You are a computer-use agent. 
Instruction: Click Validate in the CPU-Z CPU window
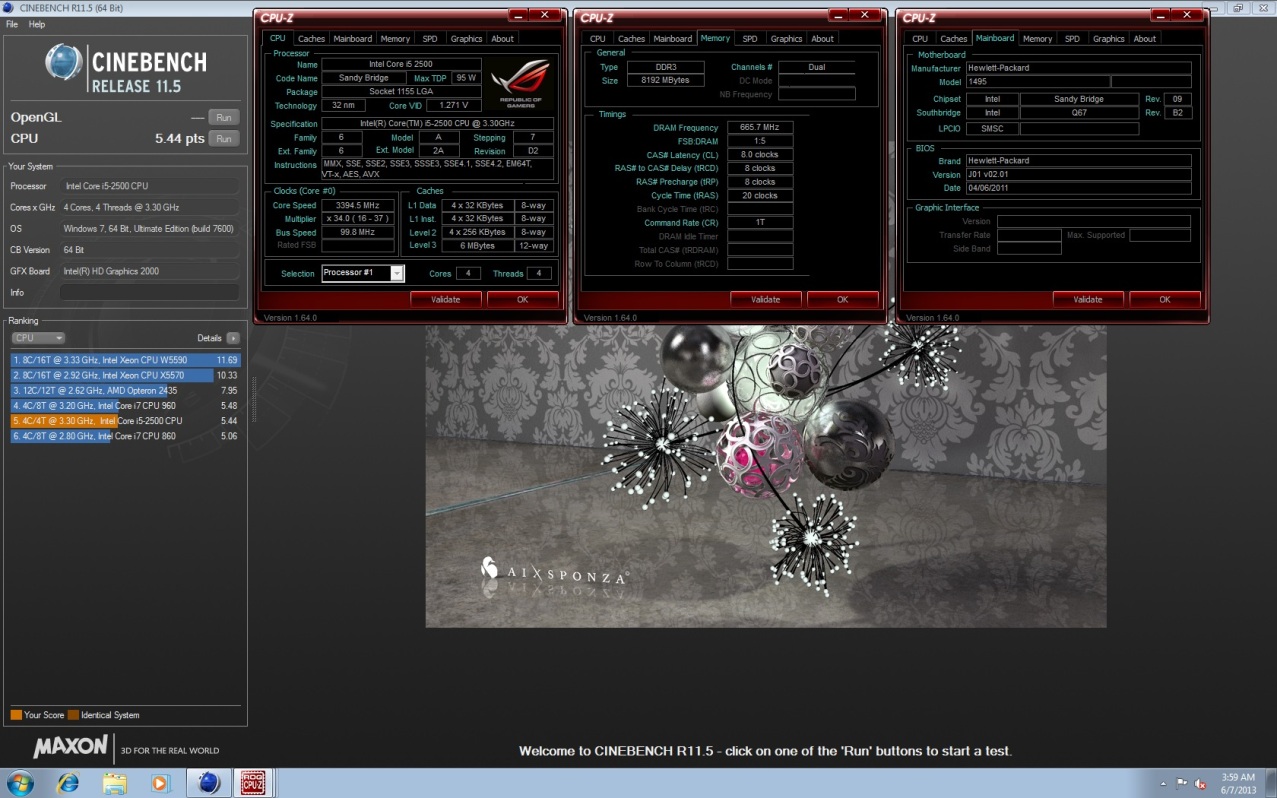tap(445, 299)
